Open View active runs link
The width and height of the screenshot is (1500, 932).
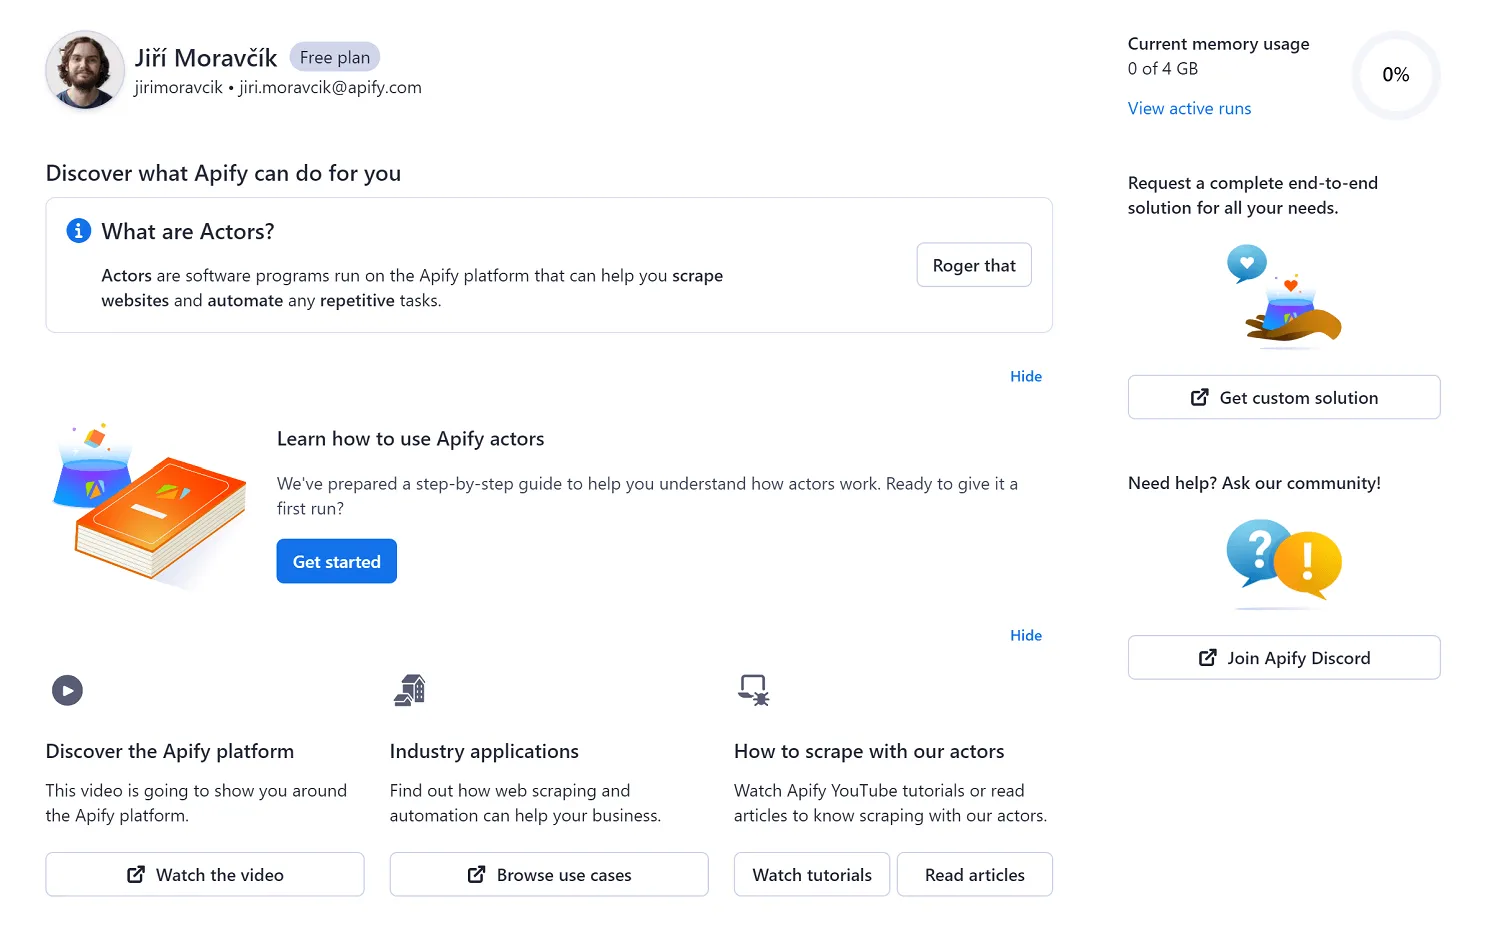click(1190, 108)
